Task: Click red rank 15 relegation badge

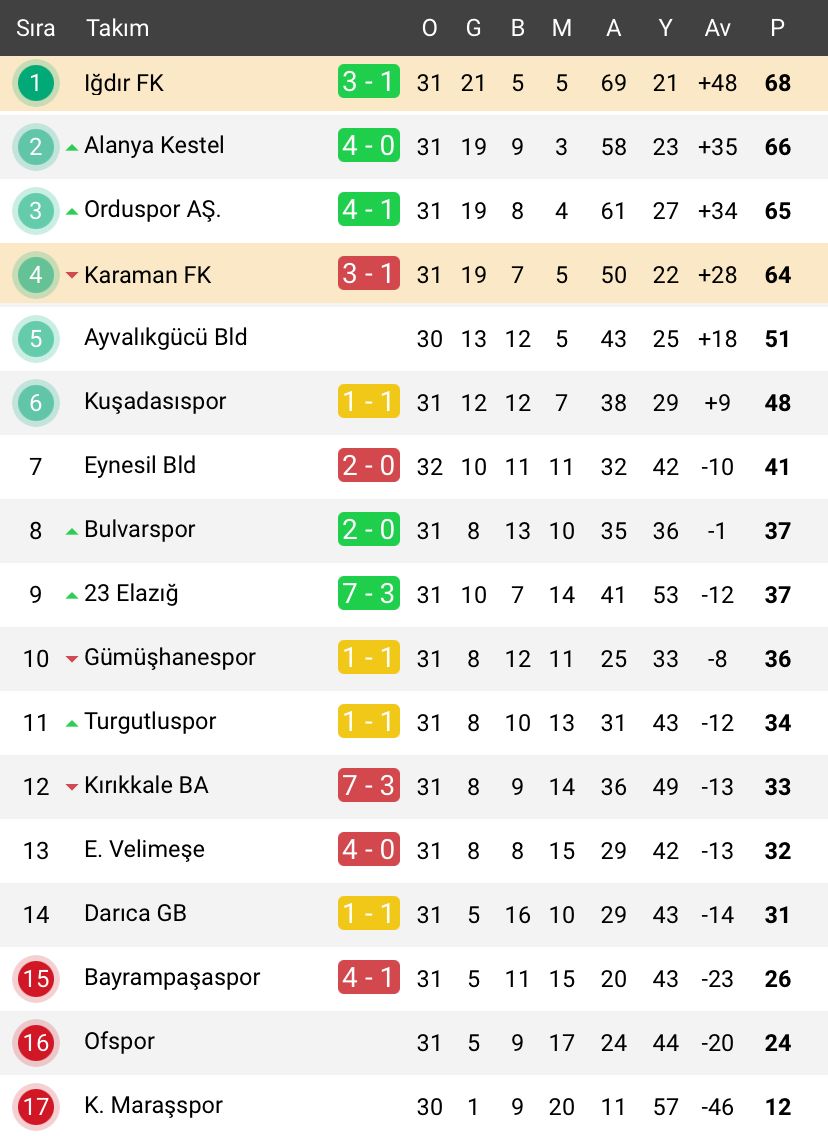Action: click(x=36, y=979)
